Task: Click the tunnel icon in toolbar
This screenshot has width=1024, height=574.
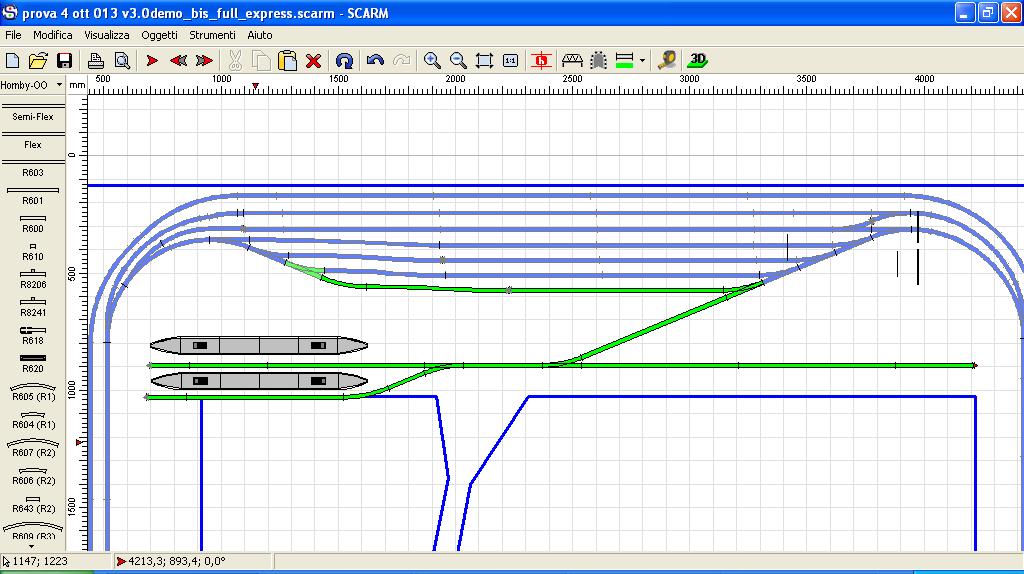Action: pos(598,61)
